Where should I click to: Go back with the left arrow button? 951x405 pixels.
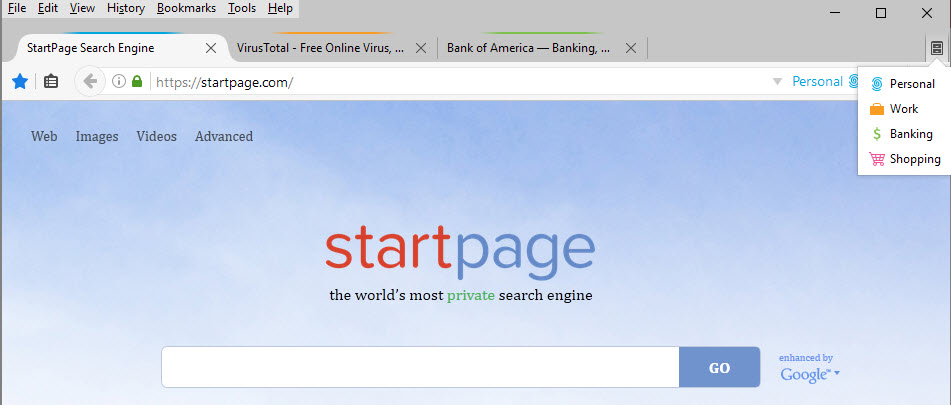click(x=90, y=81)
